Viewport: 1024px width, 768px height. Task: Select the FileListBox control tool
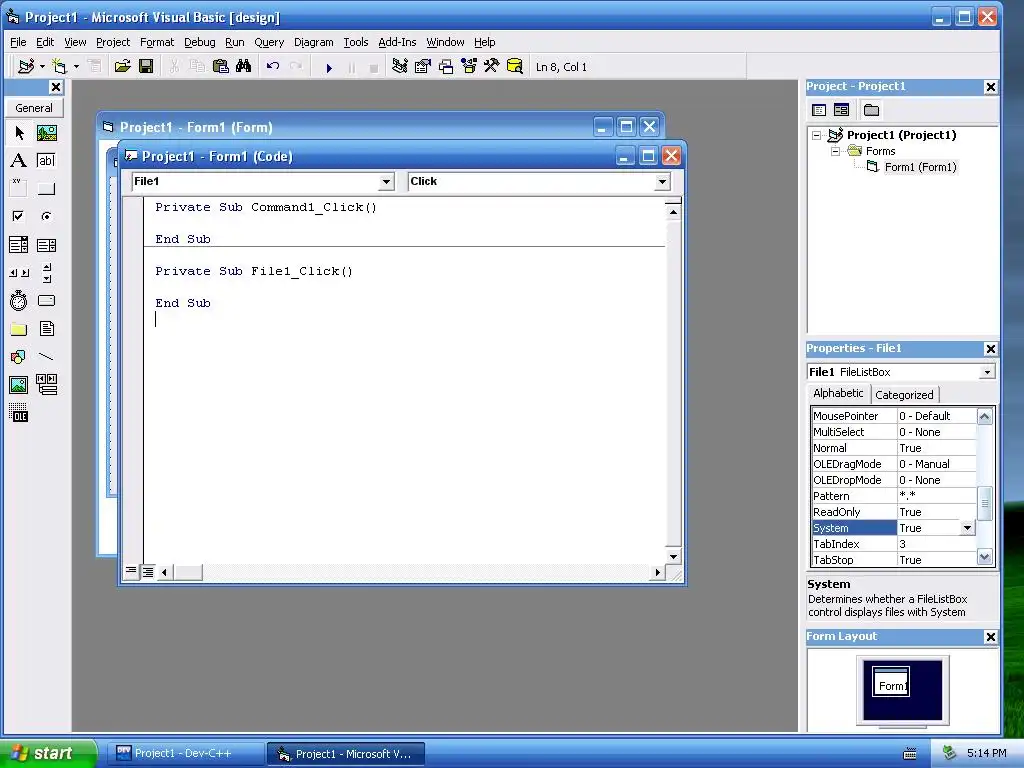pos(46,328)
